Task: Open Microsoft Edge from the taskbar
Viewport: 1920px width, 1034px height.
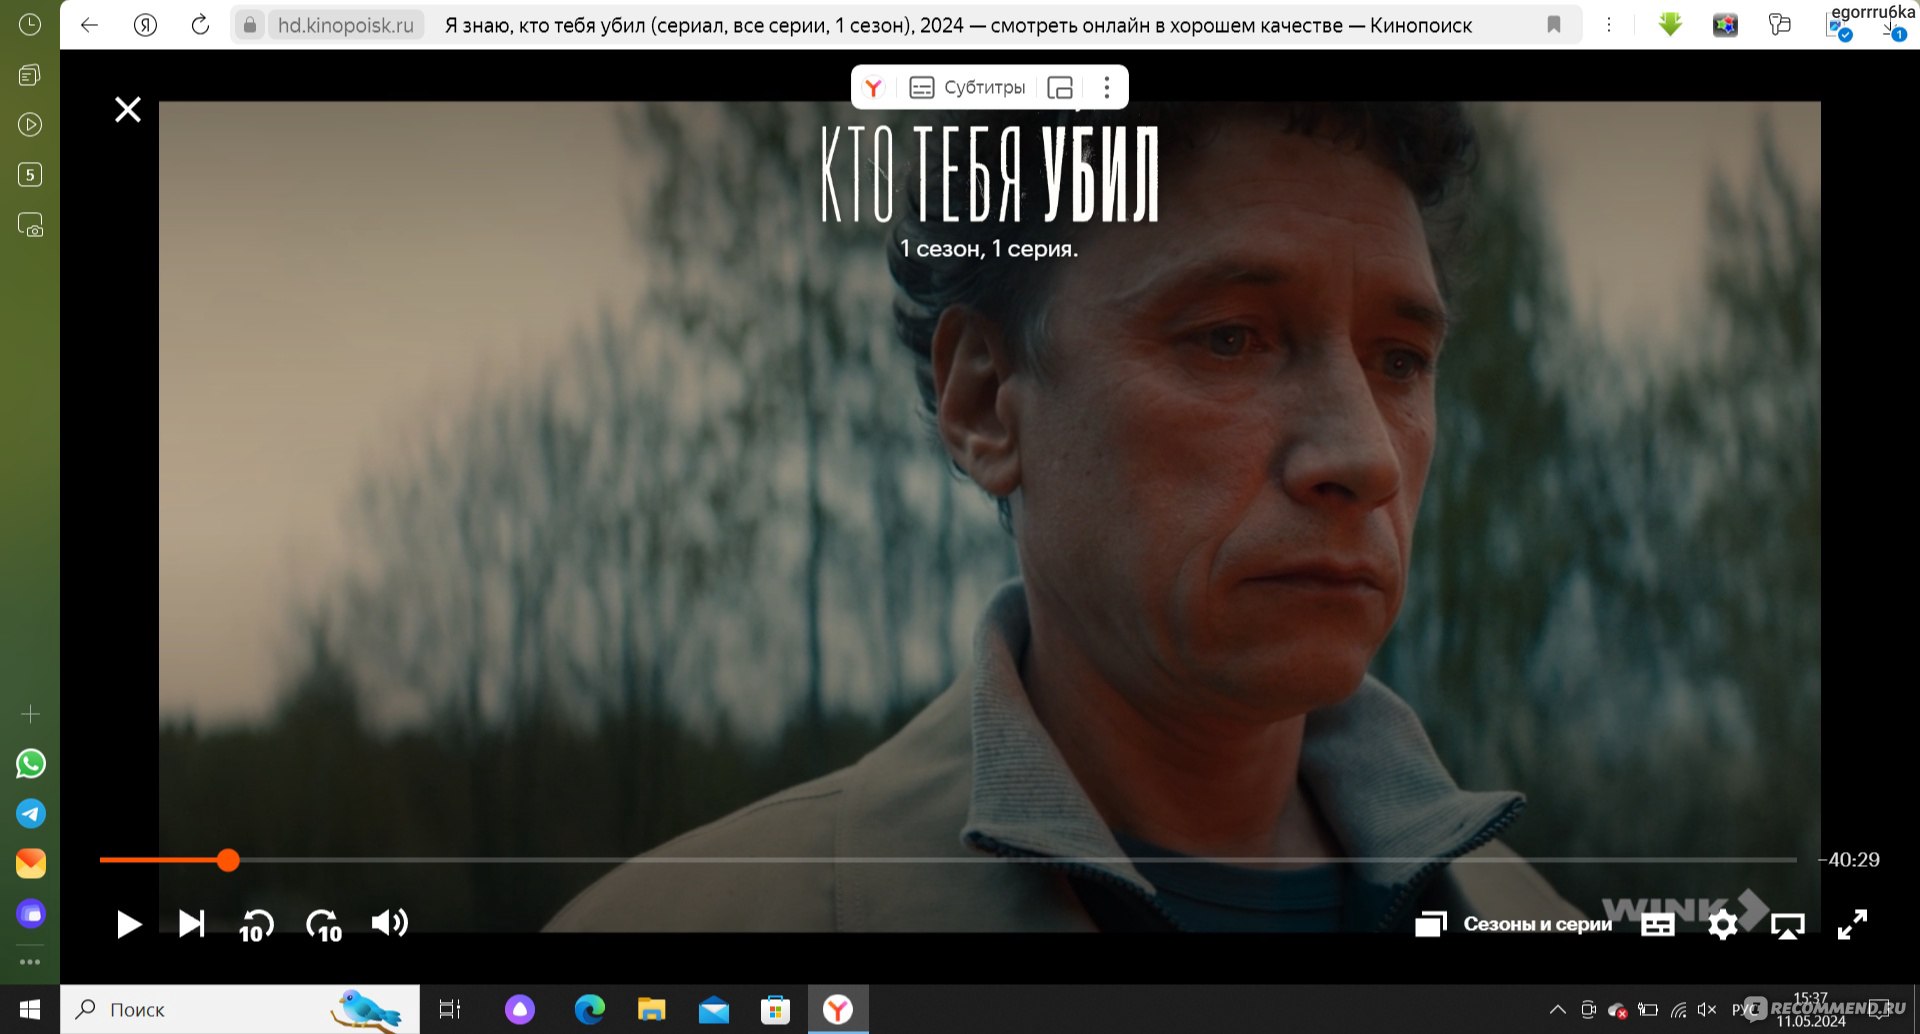Action: [589, 1010]
